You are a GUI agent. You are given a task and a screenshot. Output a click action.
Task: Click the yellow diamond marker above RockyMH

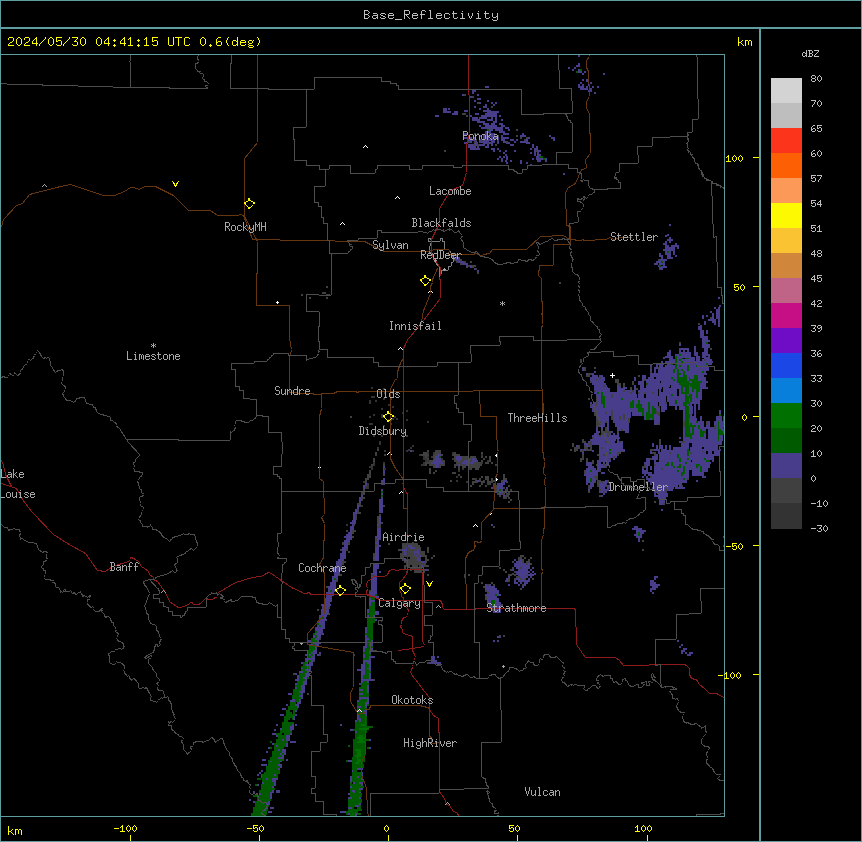pyautogui.click(x=250, y=204)
